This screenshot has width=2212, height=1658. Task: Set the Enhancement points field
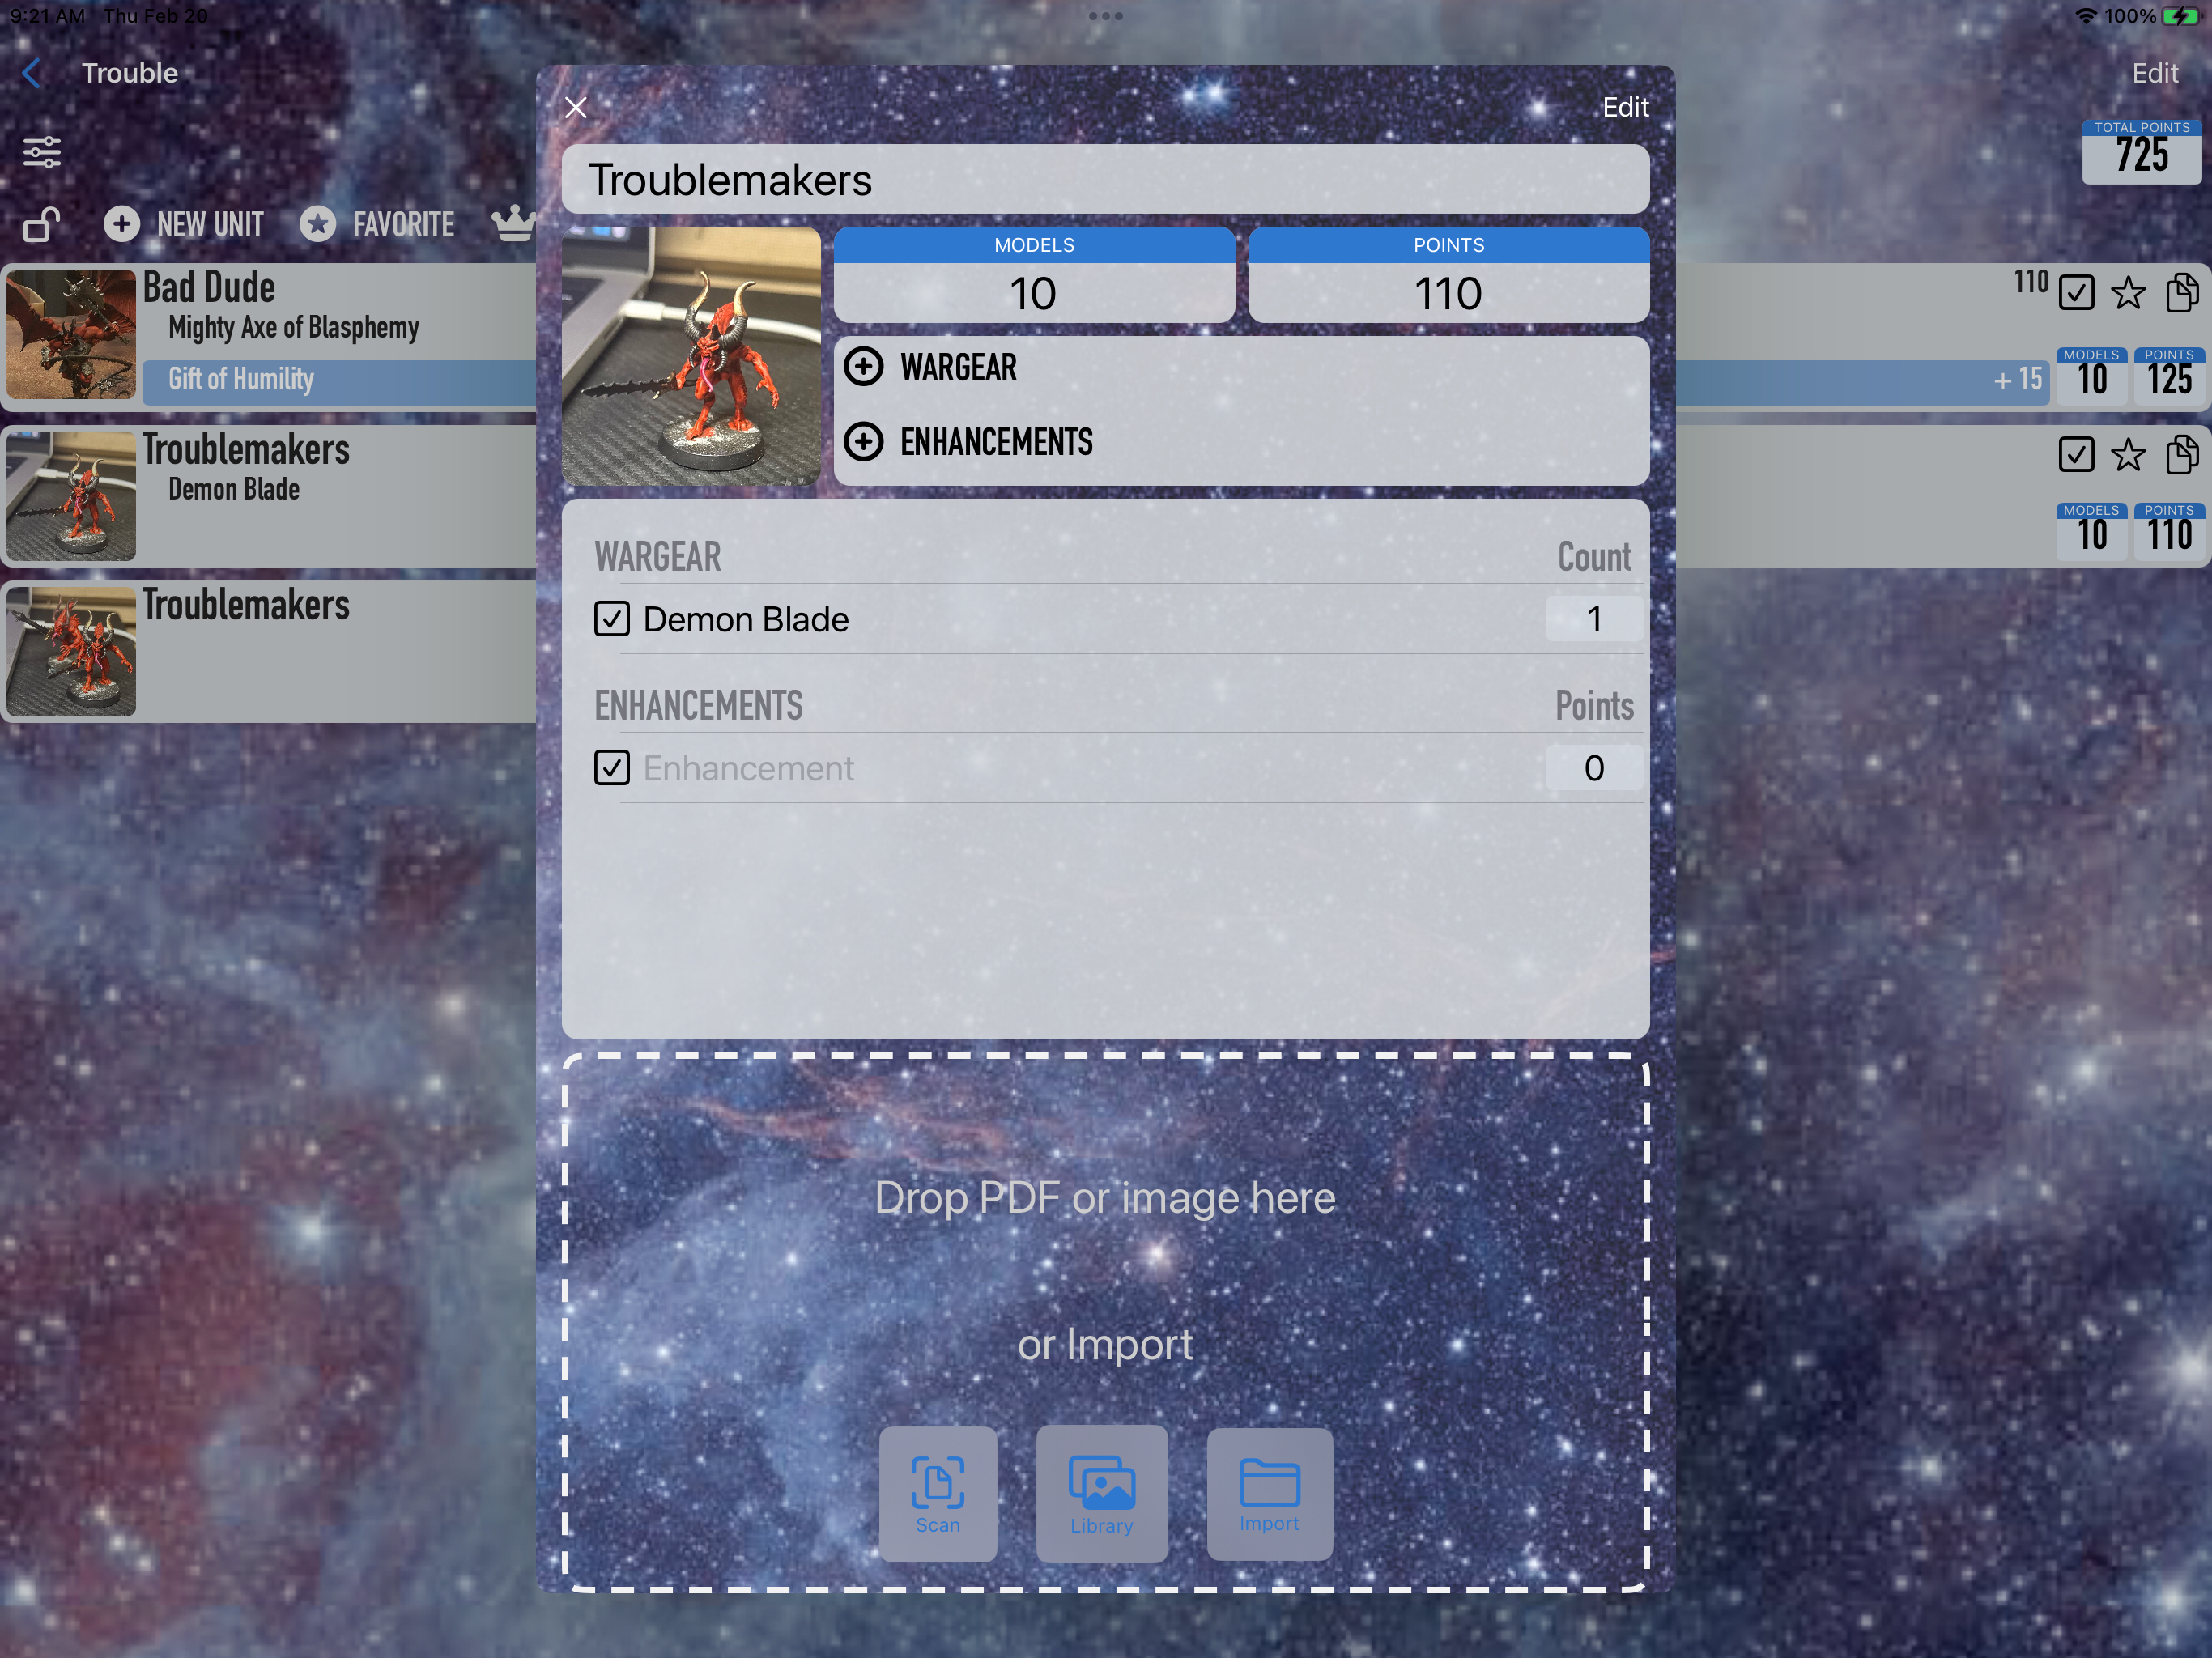click(x=1594, y=768)
